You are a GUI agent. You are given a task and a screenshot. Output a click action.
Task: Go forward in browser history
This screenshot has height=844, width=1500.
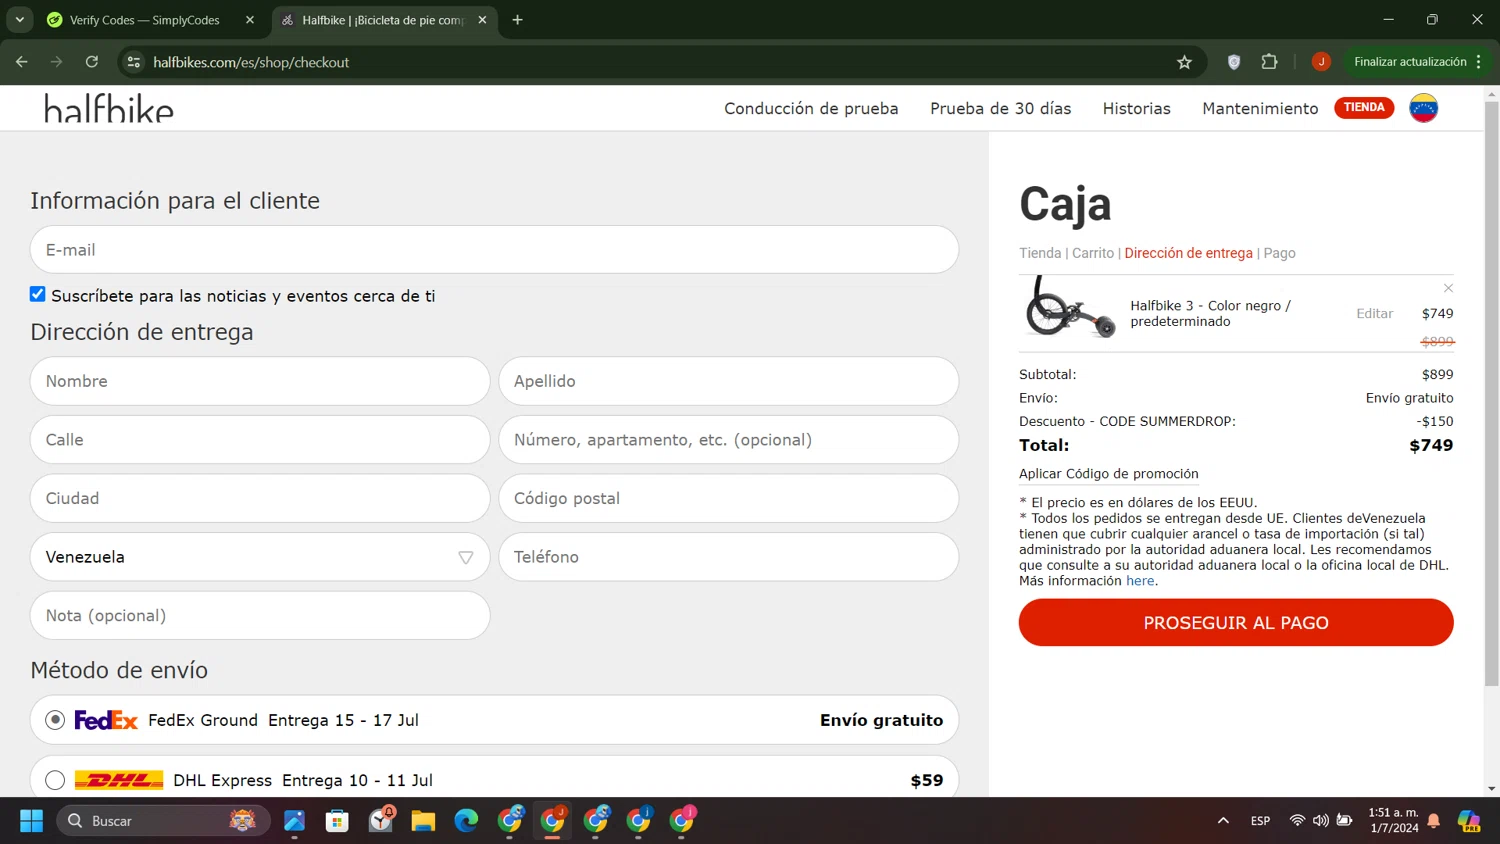coord(57,62)
